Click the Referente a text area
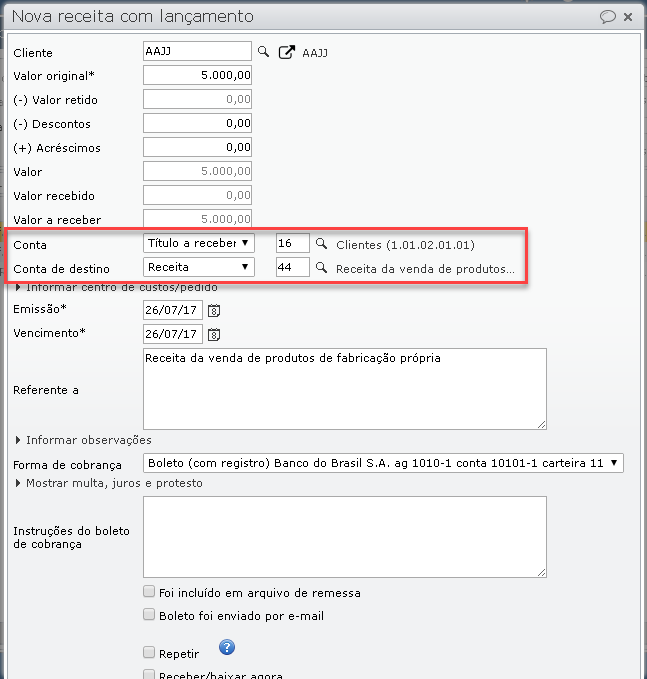Image resolution: width=647 pixels, height=679 pixels. tap(345, 389)
